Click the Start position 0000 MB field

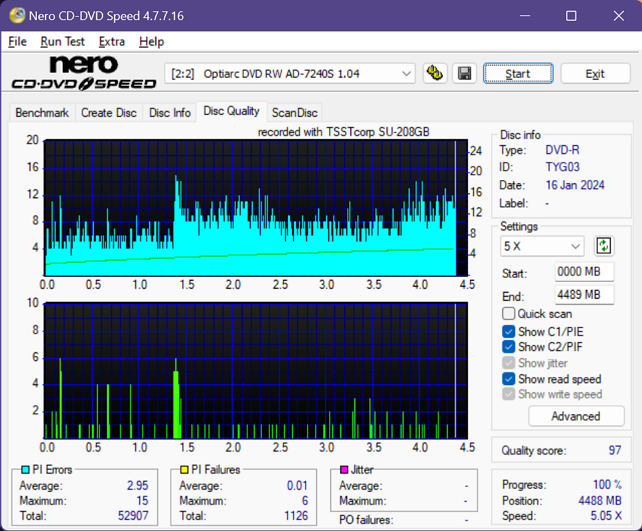click(584, 271)
